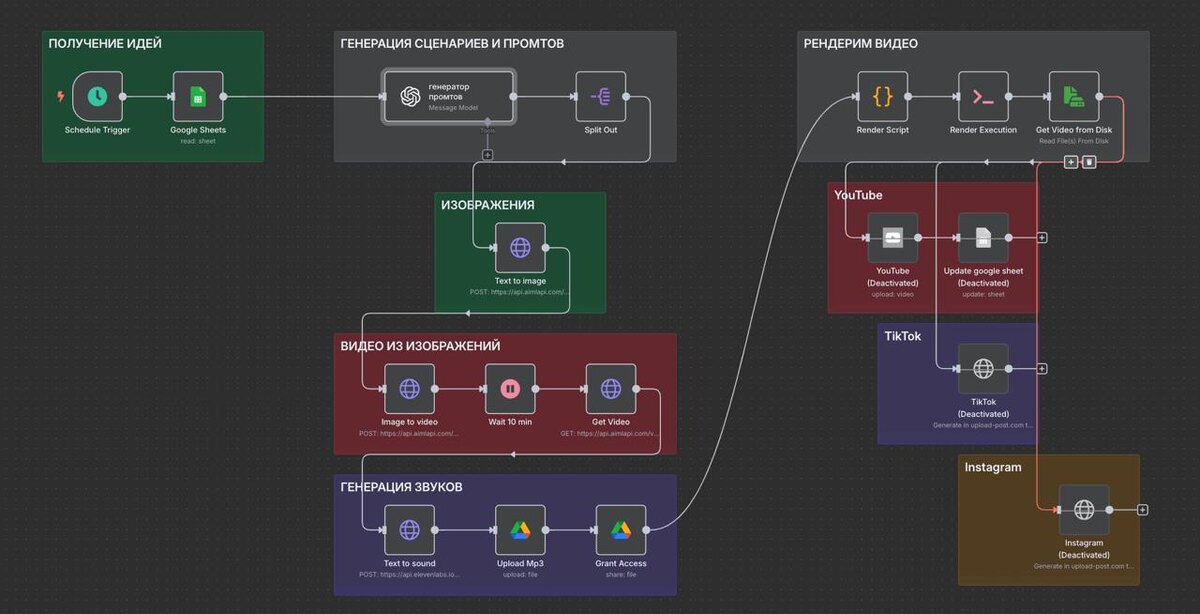Click the "Upload Mp3" node label
The width and height of the screenshot is (1200, 614).
[520, 563]
